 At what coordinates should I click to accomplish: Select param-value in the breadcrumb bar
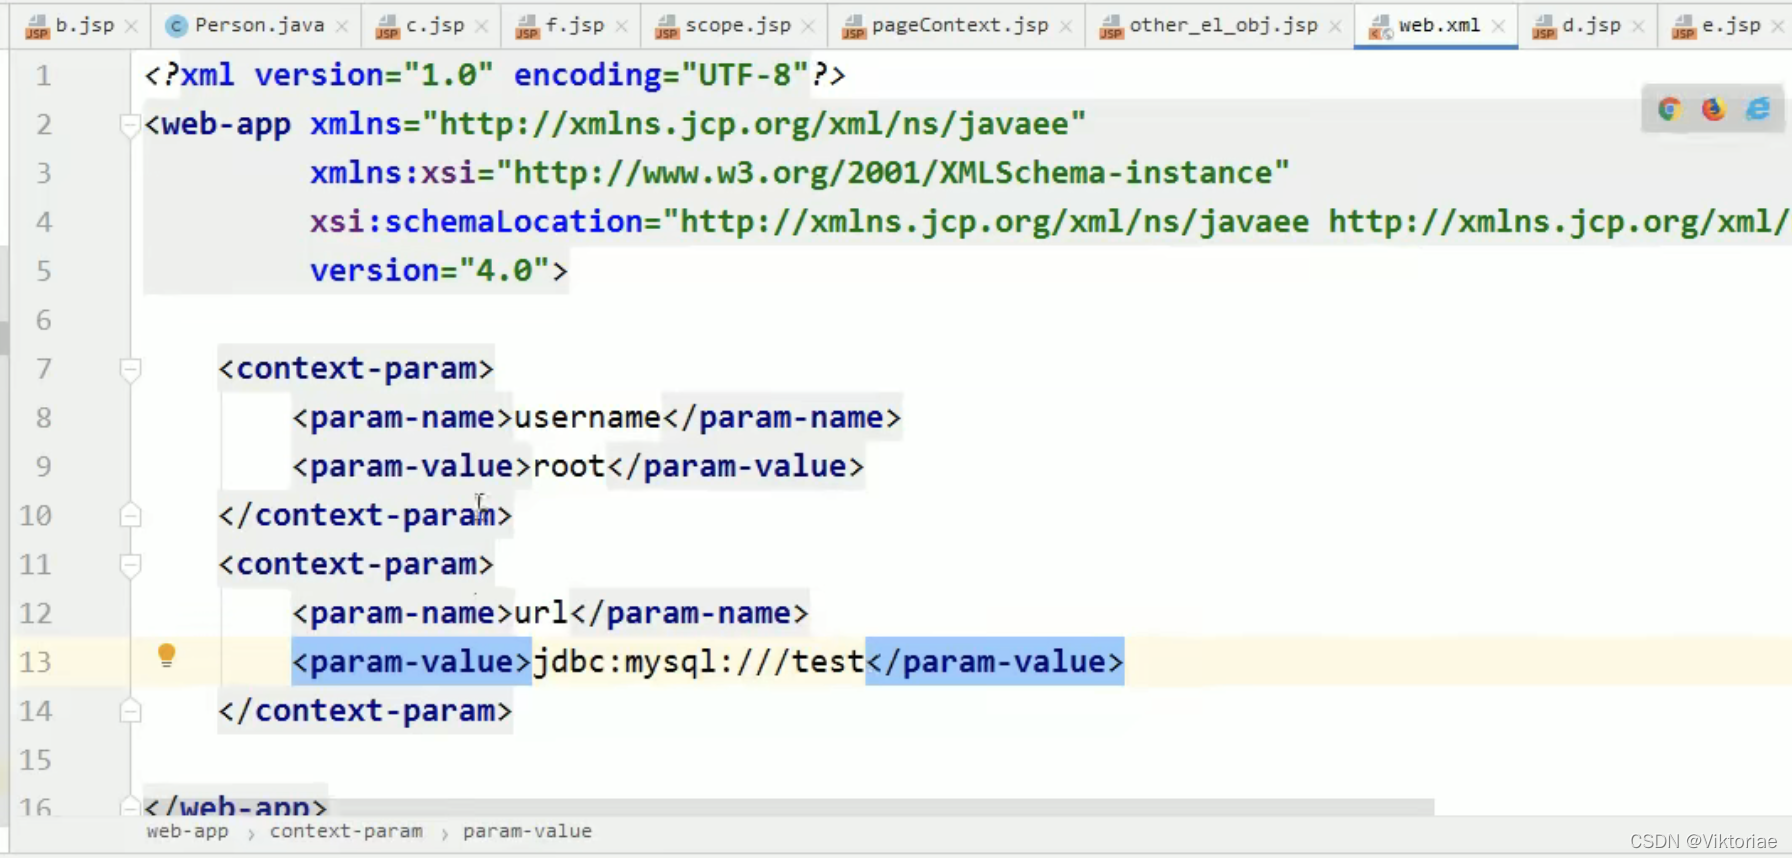tap(527, 831)
